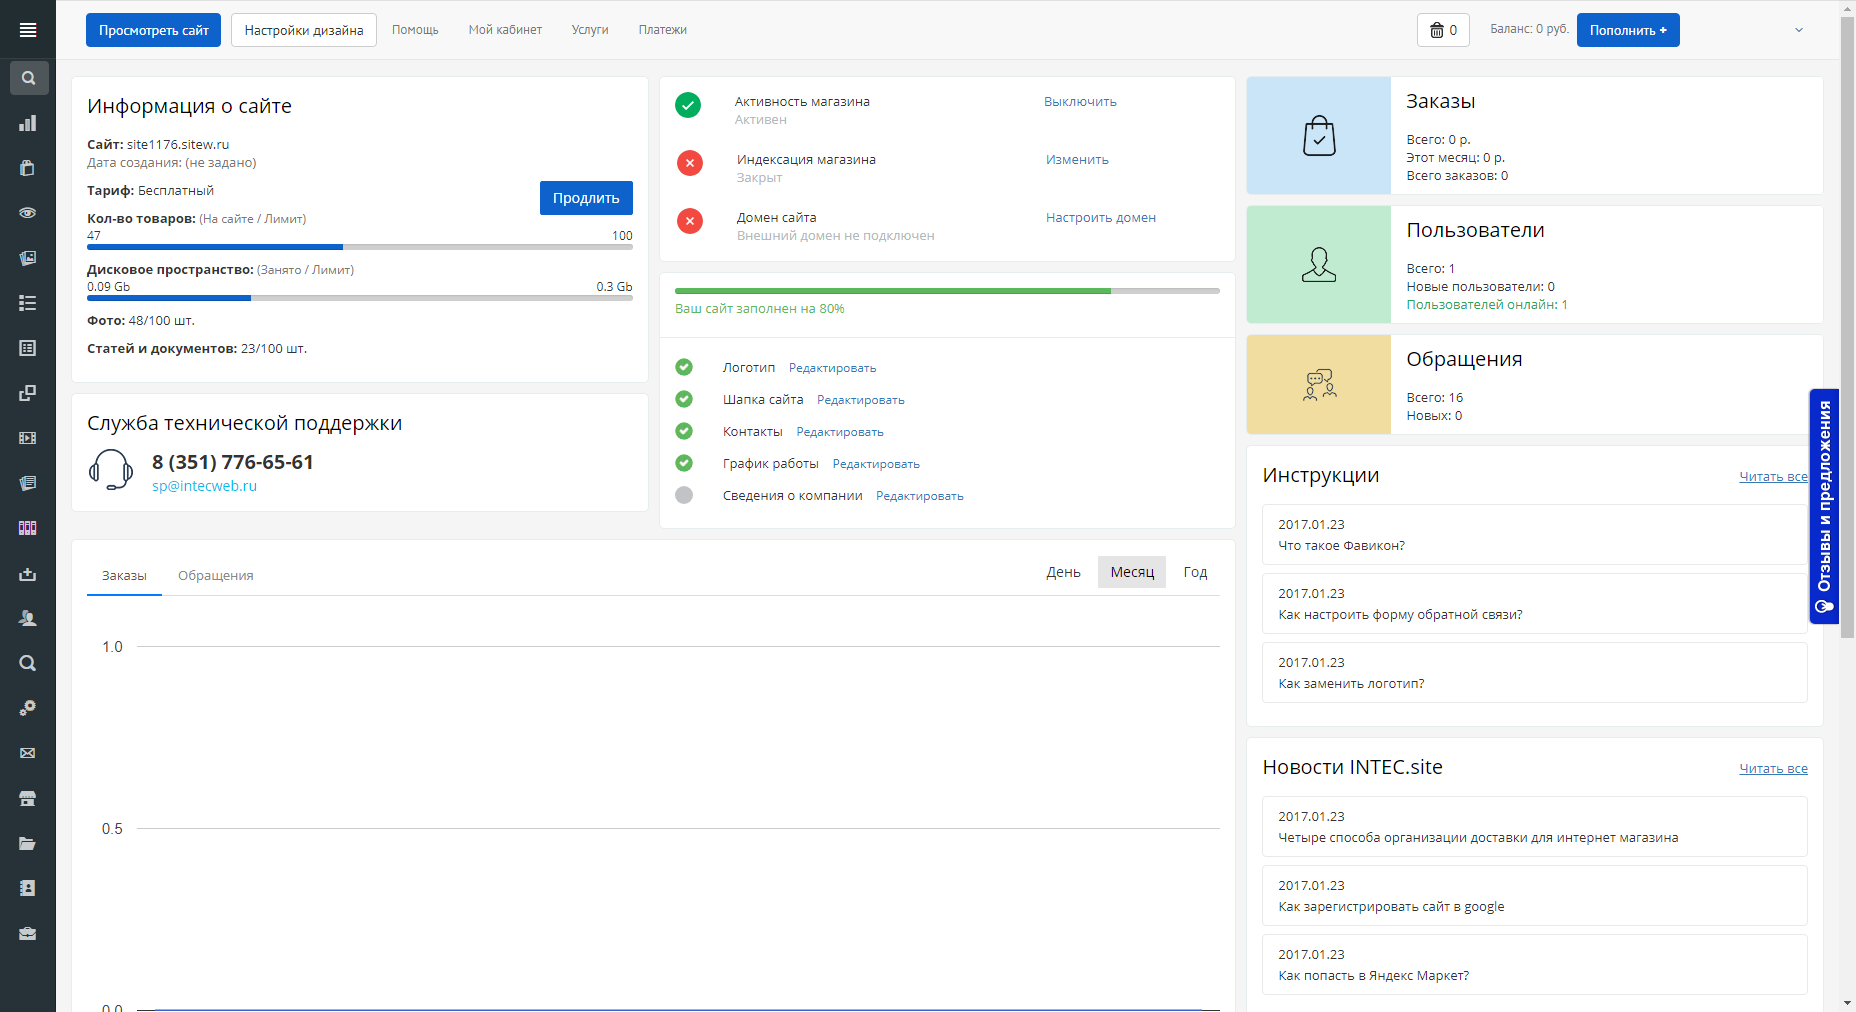Click the open folder icon in the sidebar
Viewport: 1856px width, 1012px height.
(28, 843)
